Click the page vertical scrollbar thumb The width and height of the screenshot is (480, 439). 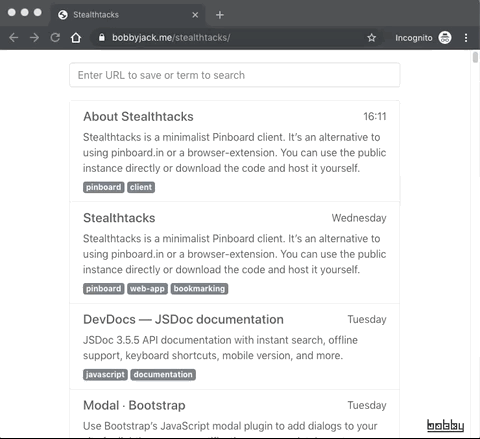pyautogui.click(x=475, y=57)
